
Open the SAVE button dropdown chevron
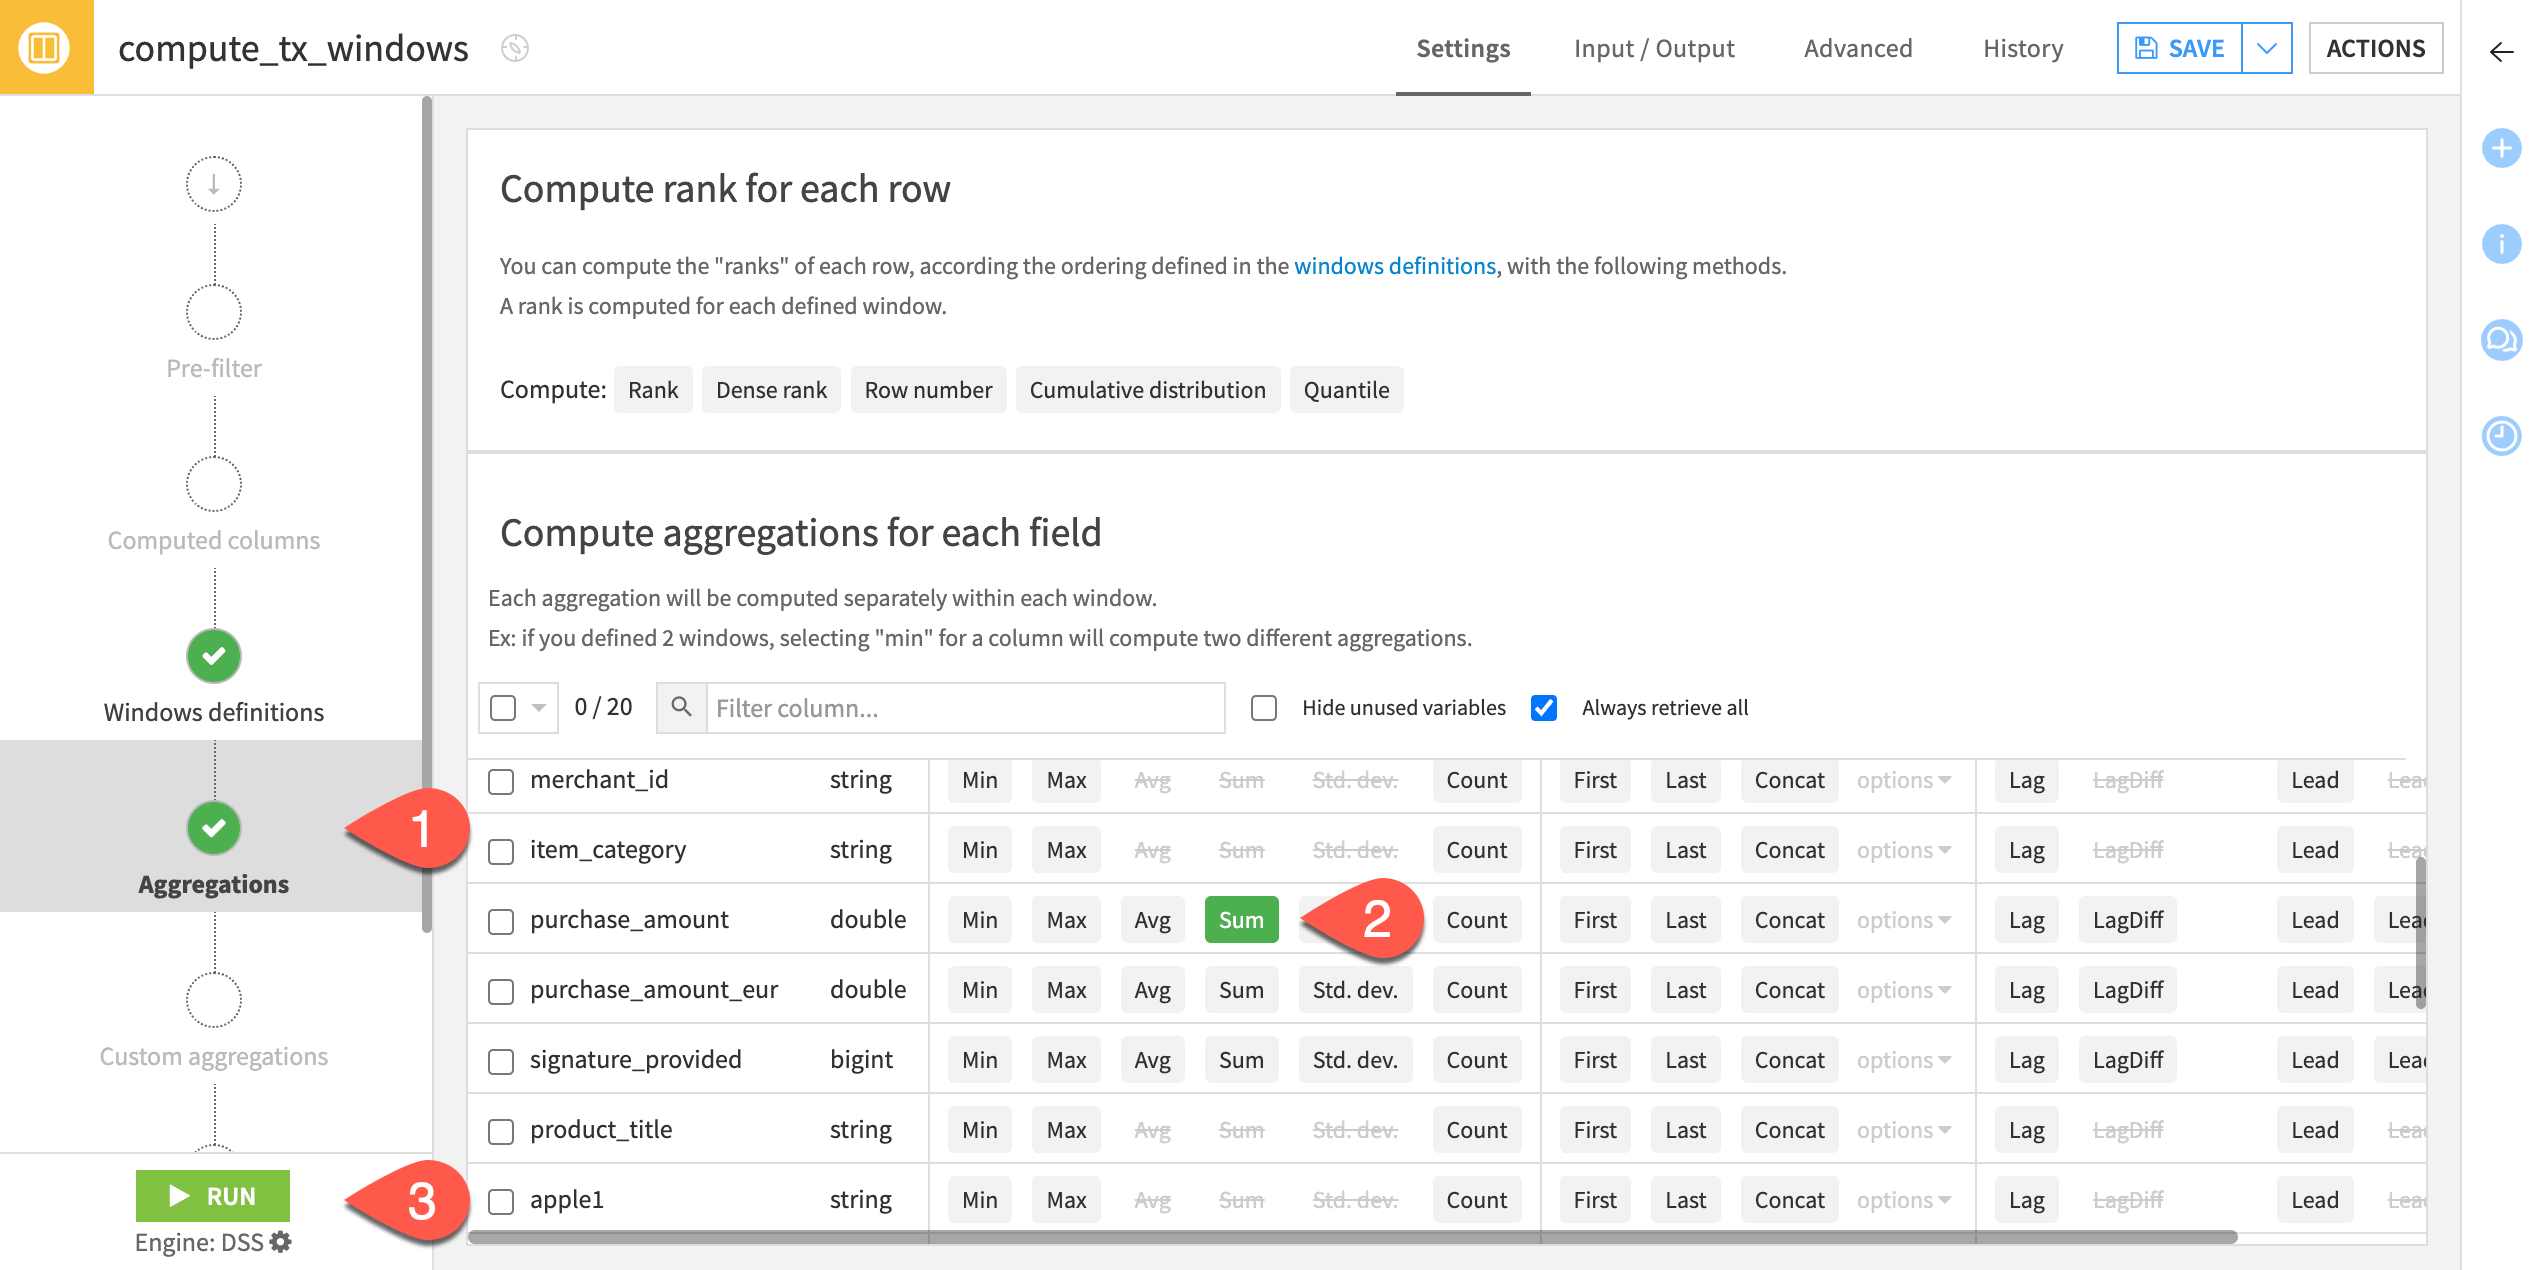(x=2266, y=47)
